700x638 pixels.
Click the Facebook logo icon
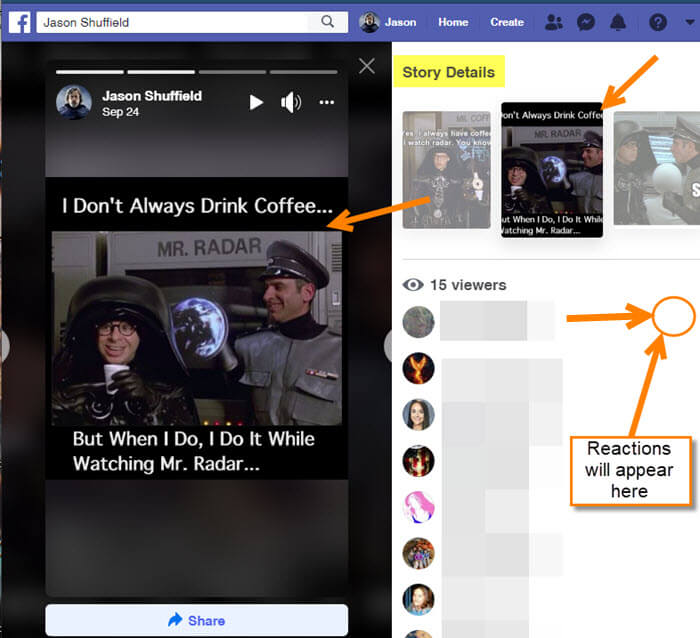click(x=20, y=22)
